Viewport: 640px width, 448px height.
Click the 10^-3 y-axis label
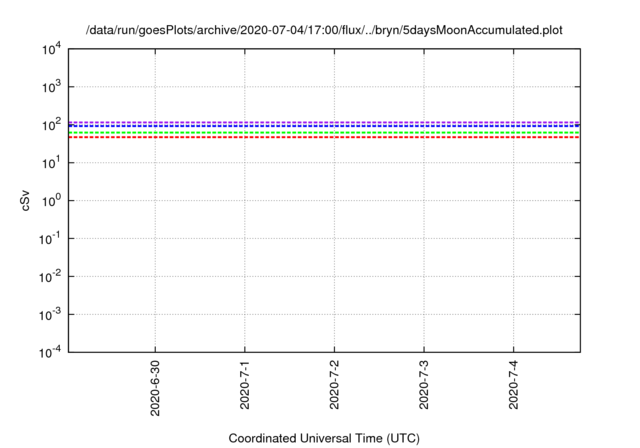[50, 315]
